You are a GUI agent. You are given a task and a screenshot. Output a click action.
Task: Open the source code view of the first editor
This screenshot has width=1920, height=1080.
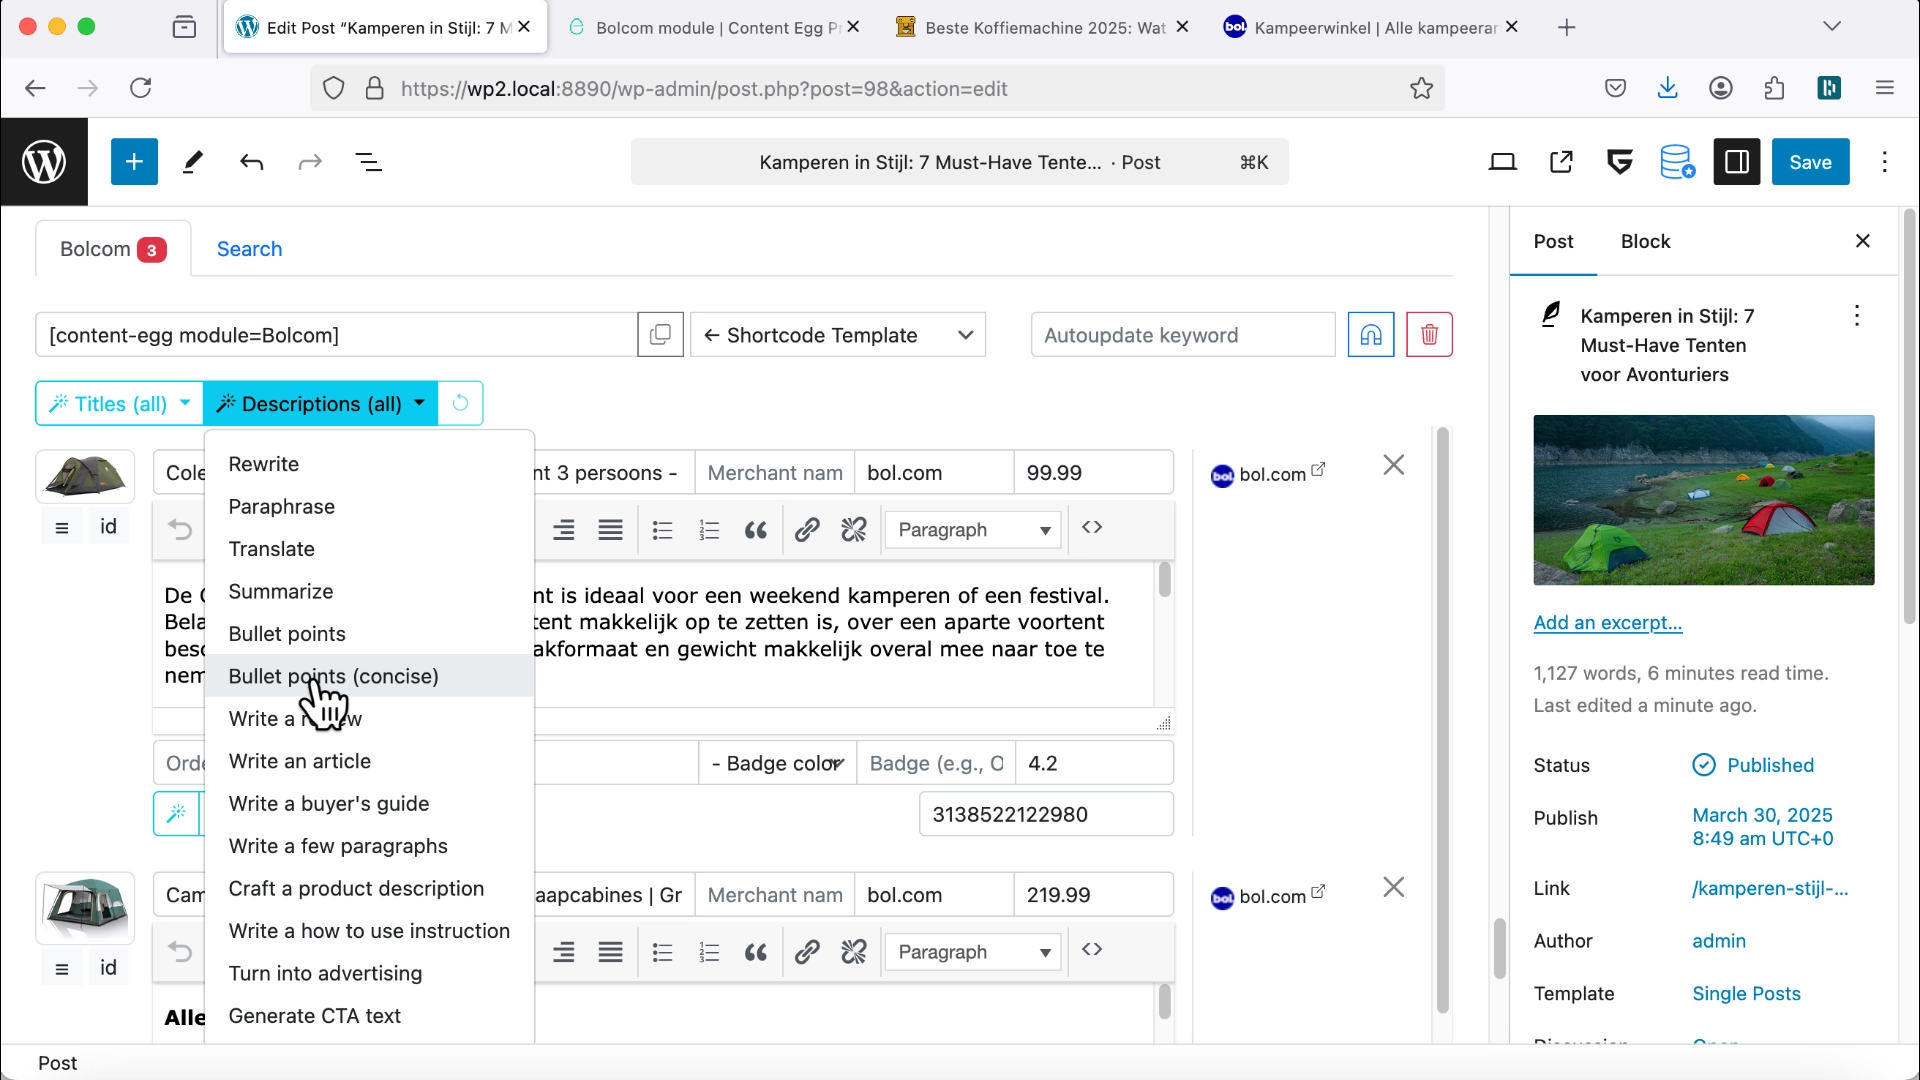(1092, 528)
